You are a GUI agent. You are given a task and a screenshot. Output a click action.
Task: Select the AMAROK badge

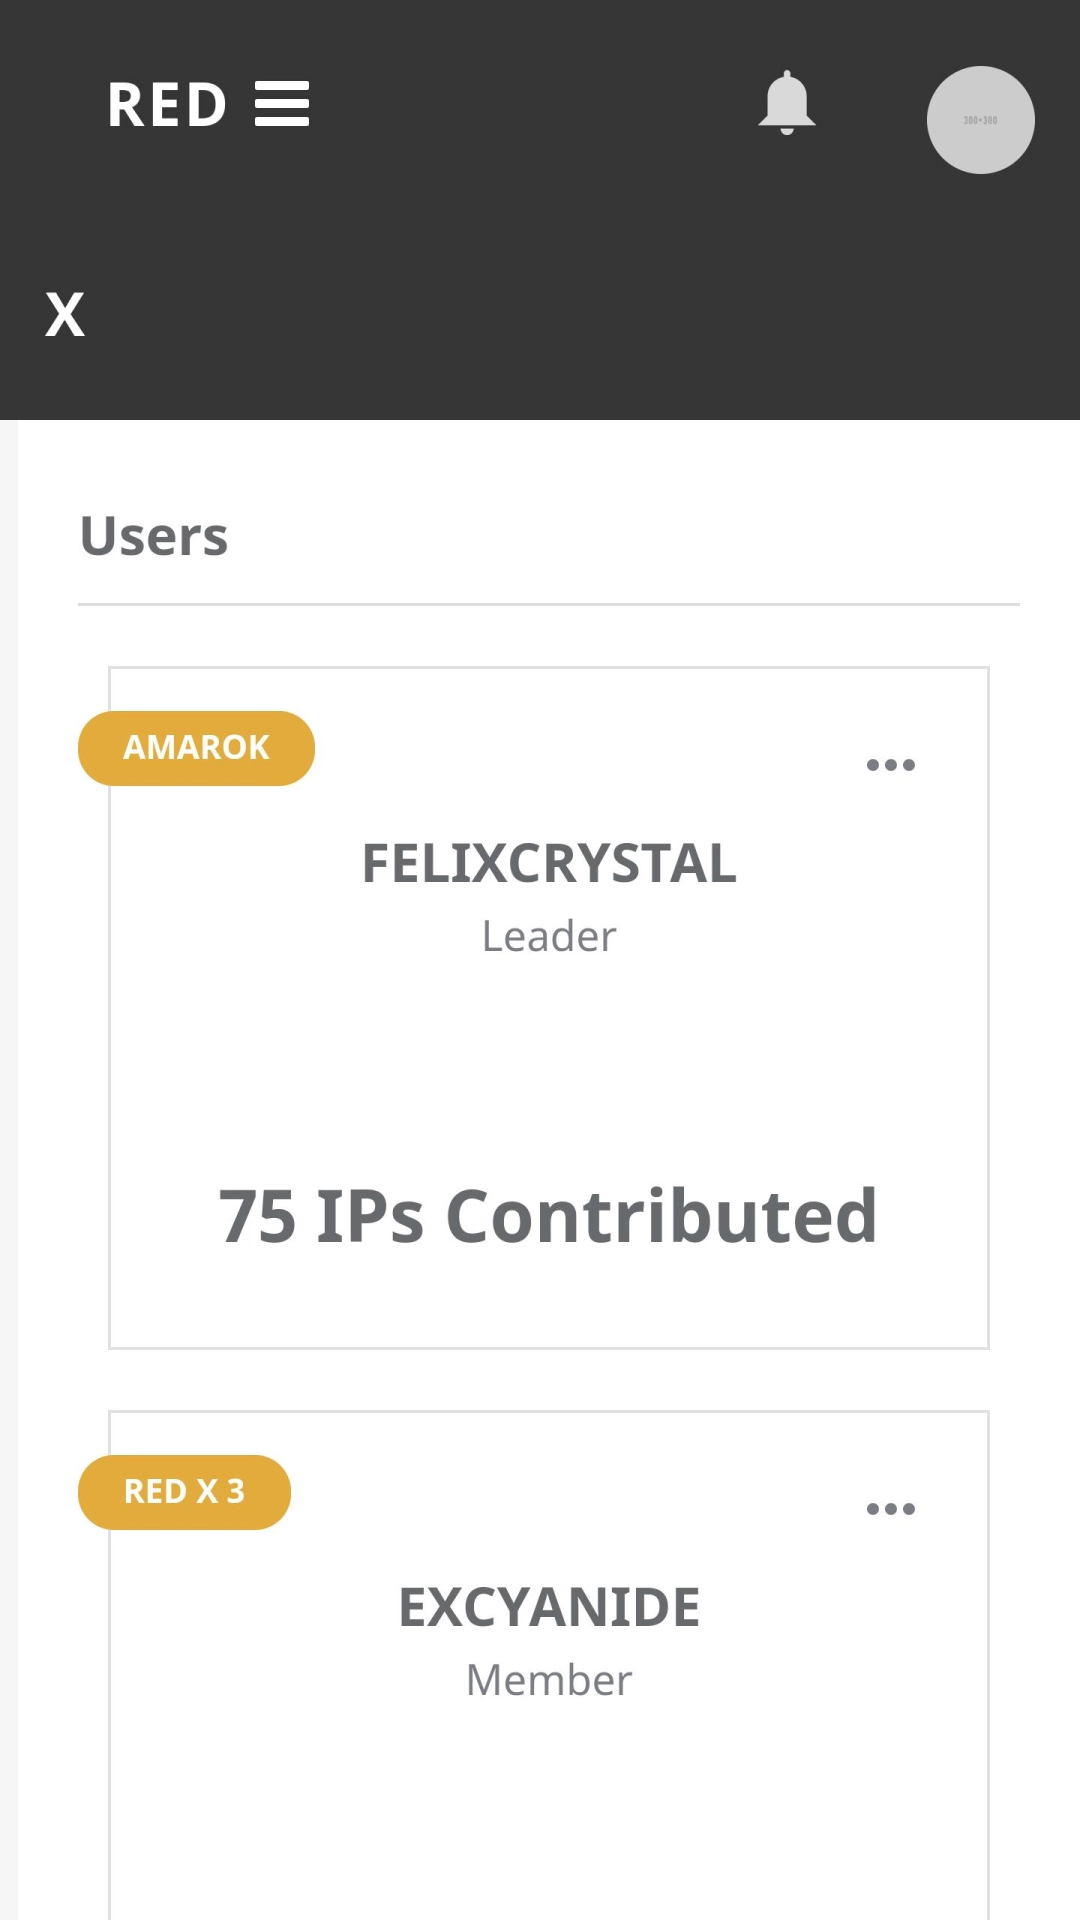[196, 748]
